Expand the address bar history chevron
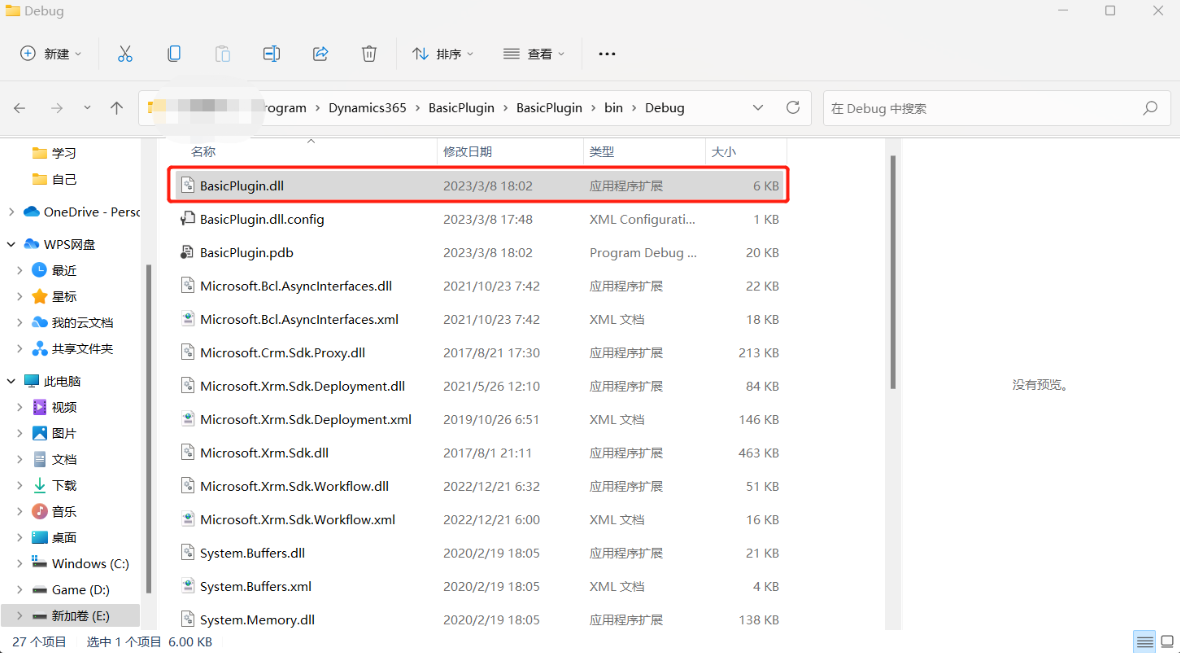The width and height of the screenshot is (1180, 653). pos(758,108)
